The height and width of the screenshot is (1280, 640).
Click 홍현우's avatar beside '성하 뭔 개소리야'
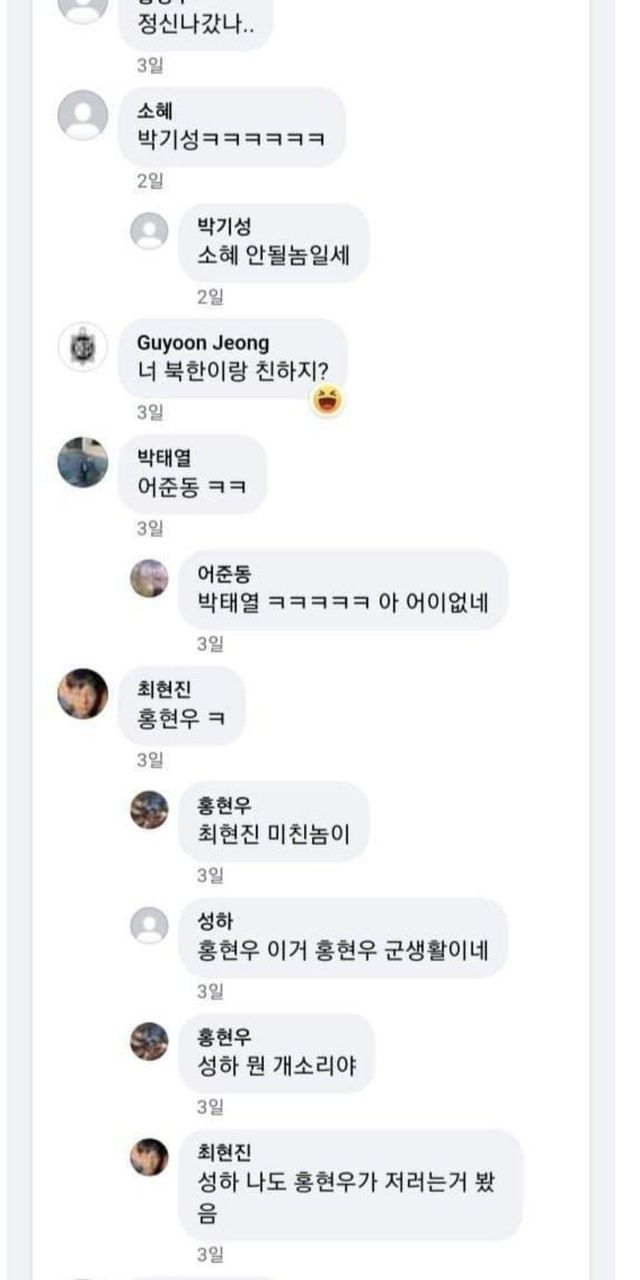coord(150,1041)
